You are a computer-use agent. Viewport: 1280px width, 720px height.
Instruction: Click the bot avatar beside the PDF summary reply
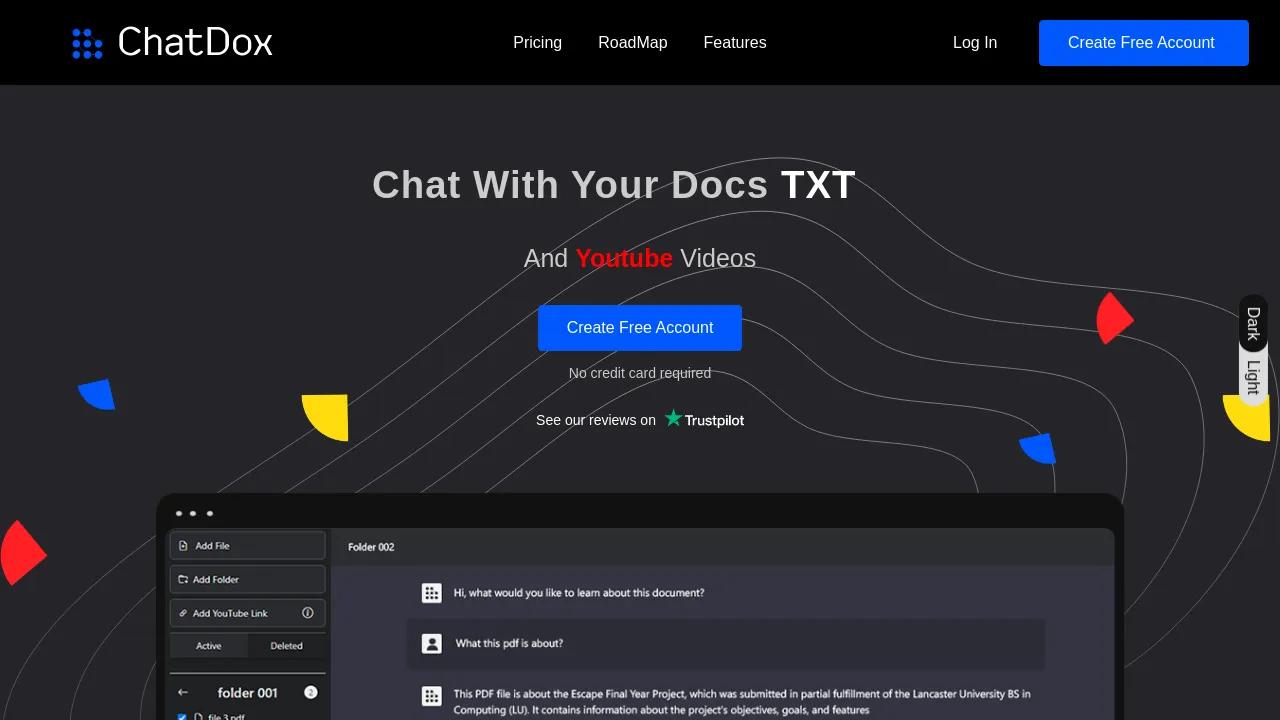432,696
